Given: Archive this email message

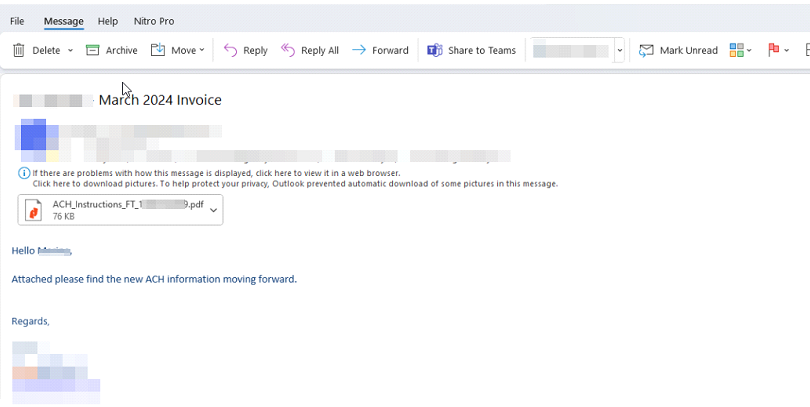Looking at the screenshot, I should coord(111,50).
